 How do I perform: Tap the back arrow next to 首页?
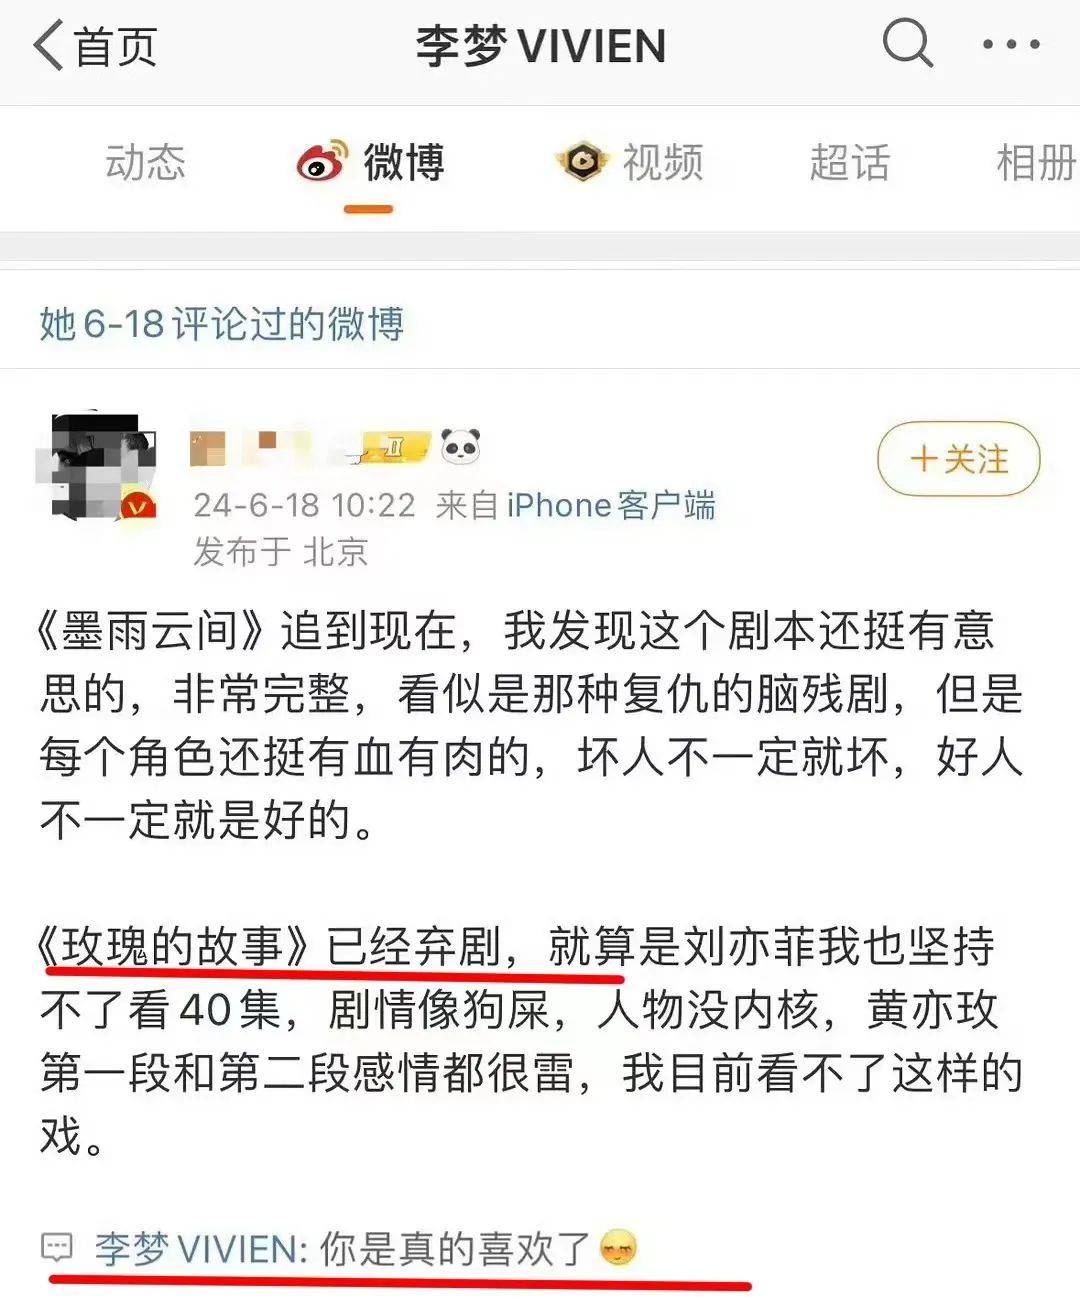click(48, 46)
